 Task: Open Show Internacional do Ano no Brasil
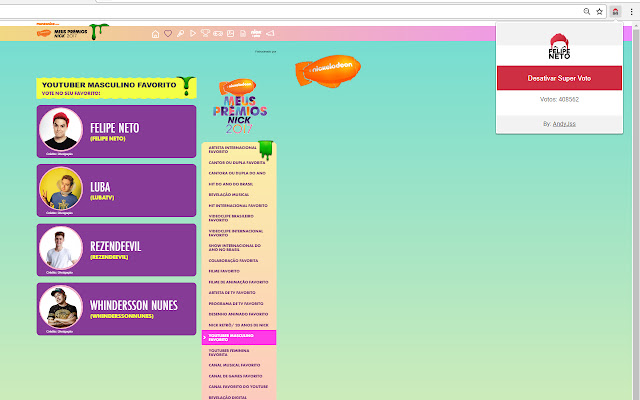click(x=235, y=247)
